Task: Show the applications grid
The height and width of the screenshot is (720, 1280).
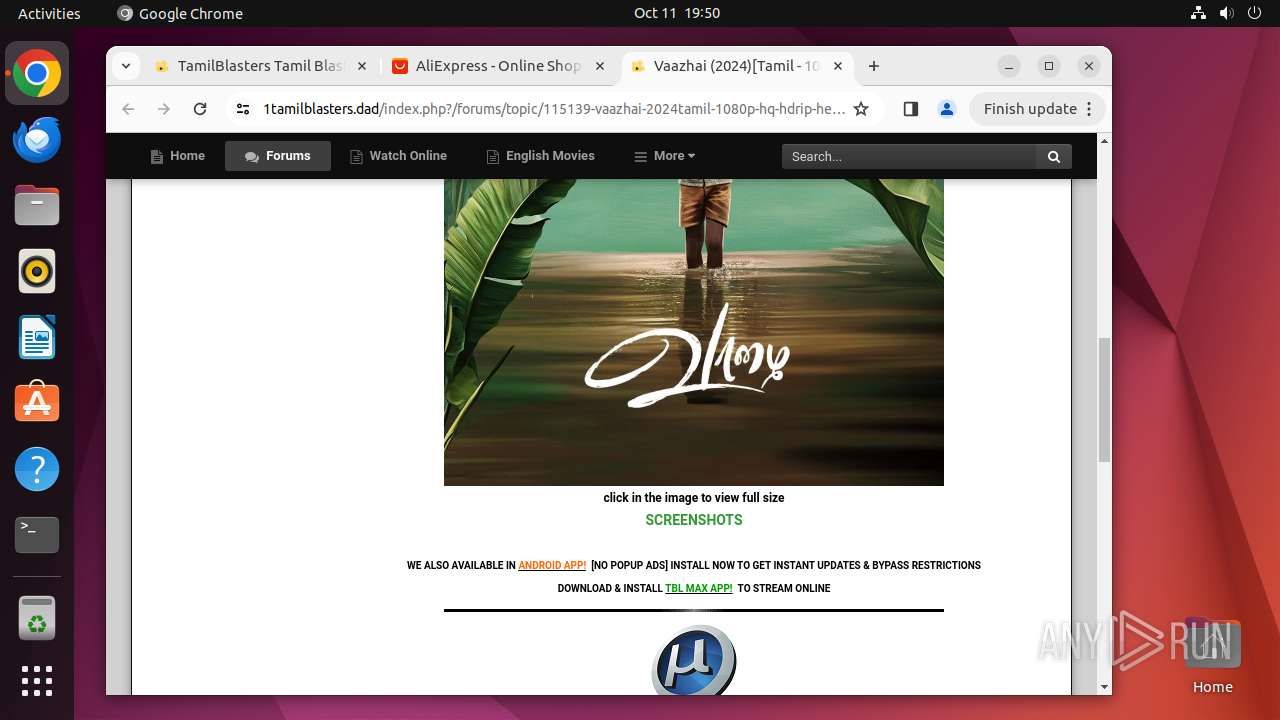Action: tap(37, 681)
